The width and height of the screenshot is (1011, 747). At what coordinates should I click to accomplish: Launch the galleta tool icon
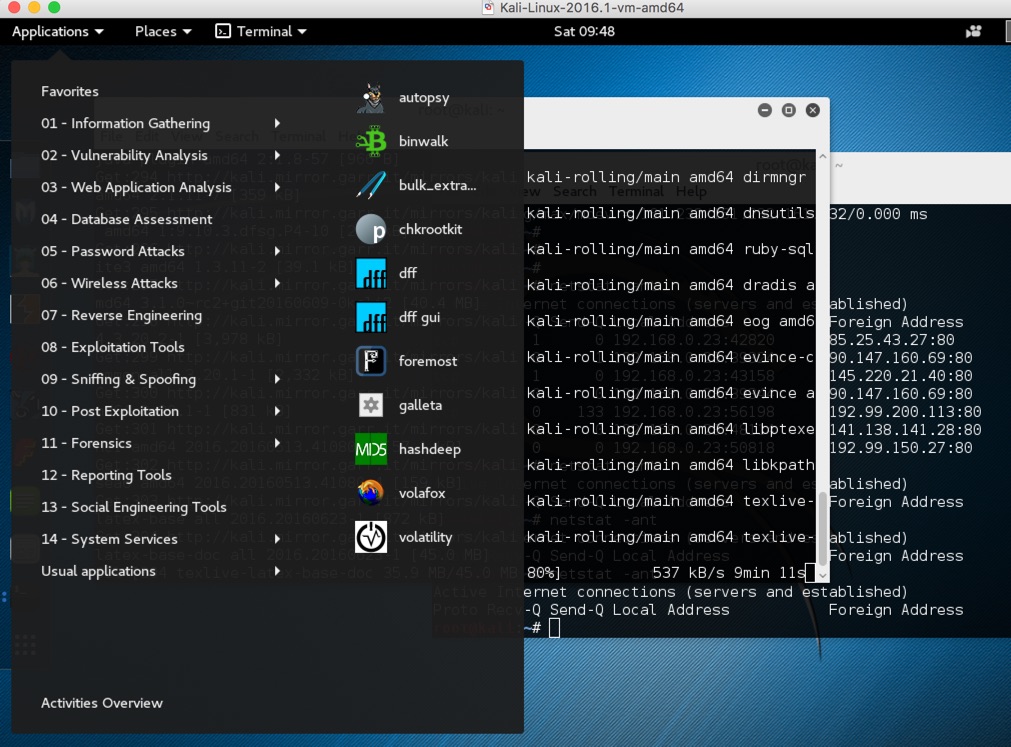(x=371, y=405)
